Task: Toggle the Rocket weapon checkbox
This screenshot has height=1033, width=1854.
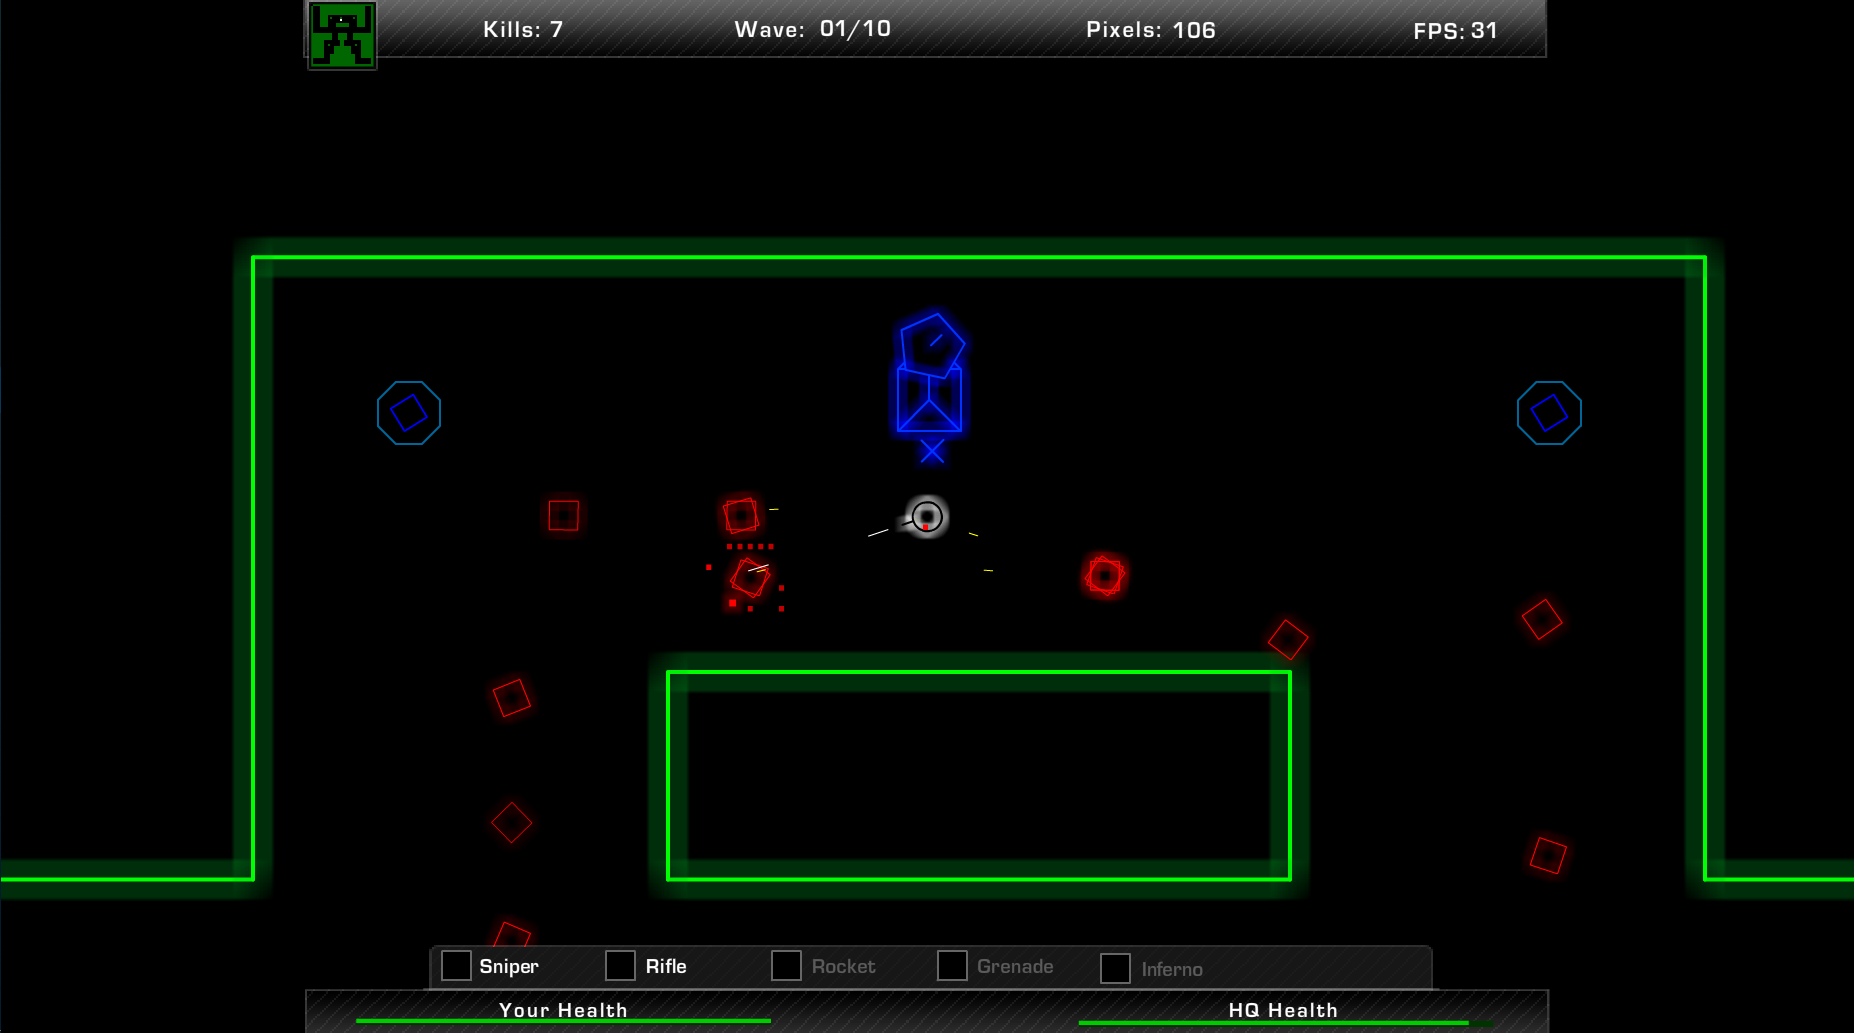Action: (787, 966)
